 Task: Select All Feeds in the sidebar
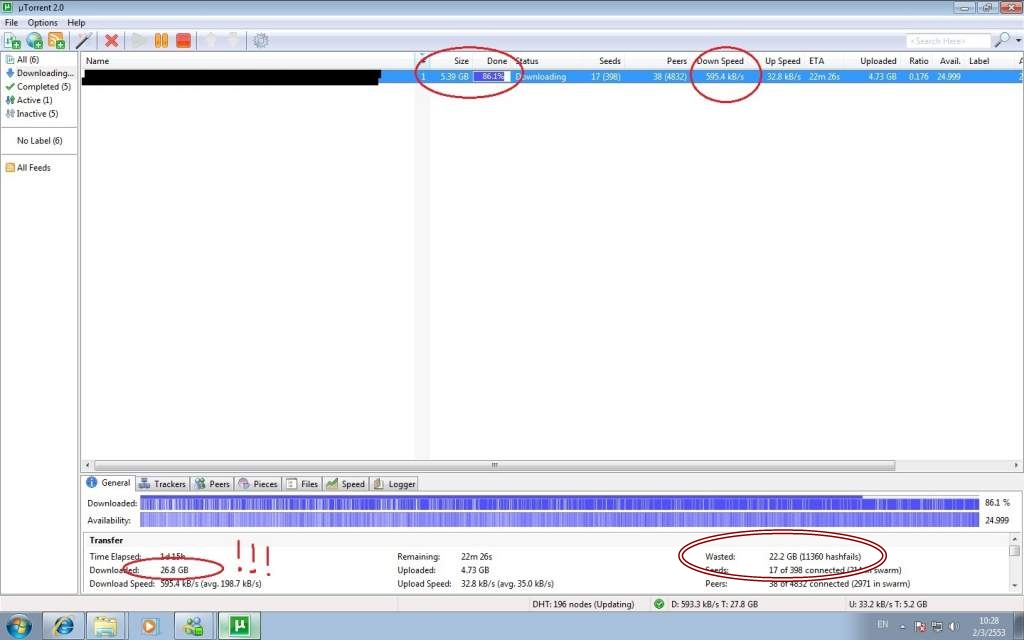pyautogui.click(x=28, y=168)
